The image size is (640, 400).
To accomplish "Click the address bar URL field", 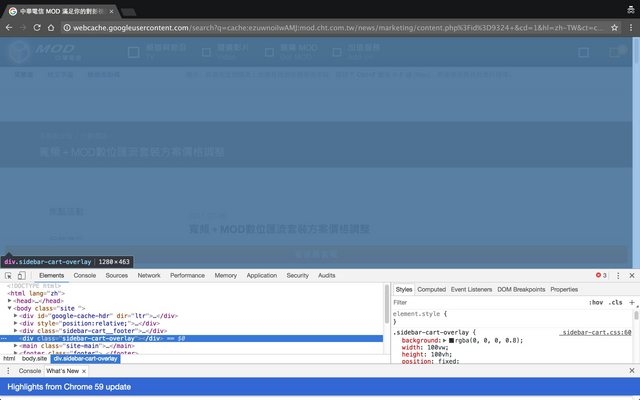I will point(337,28).
